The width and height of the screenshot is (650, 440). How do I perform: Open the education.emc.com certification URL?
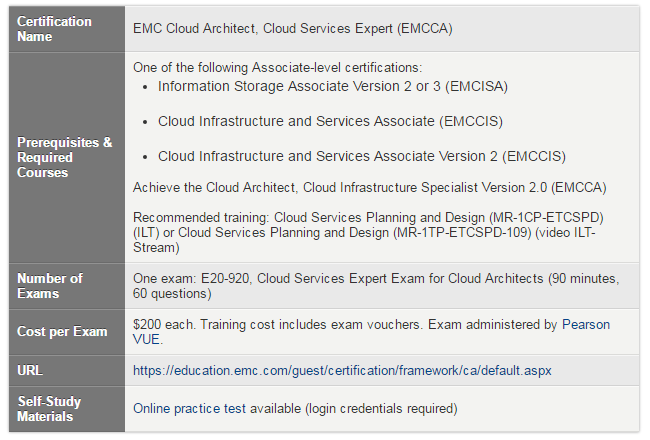tap(342, 370)
